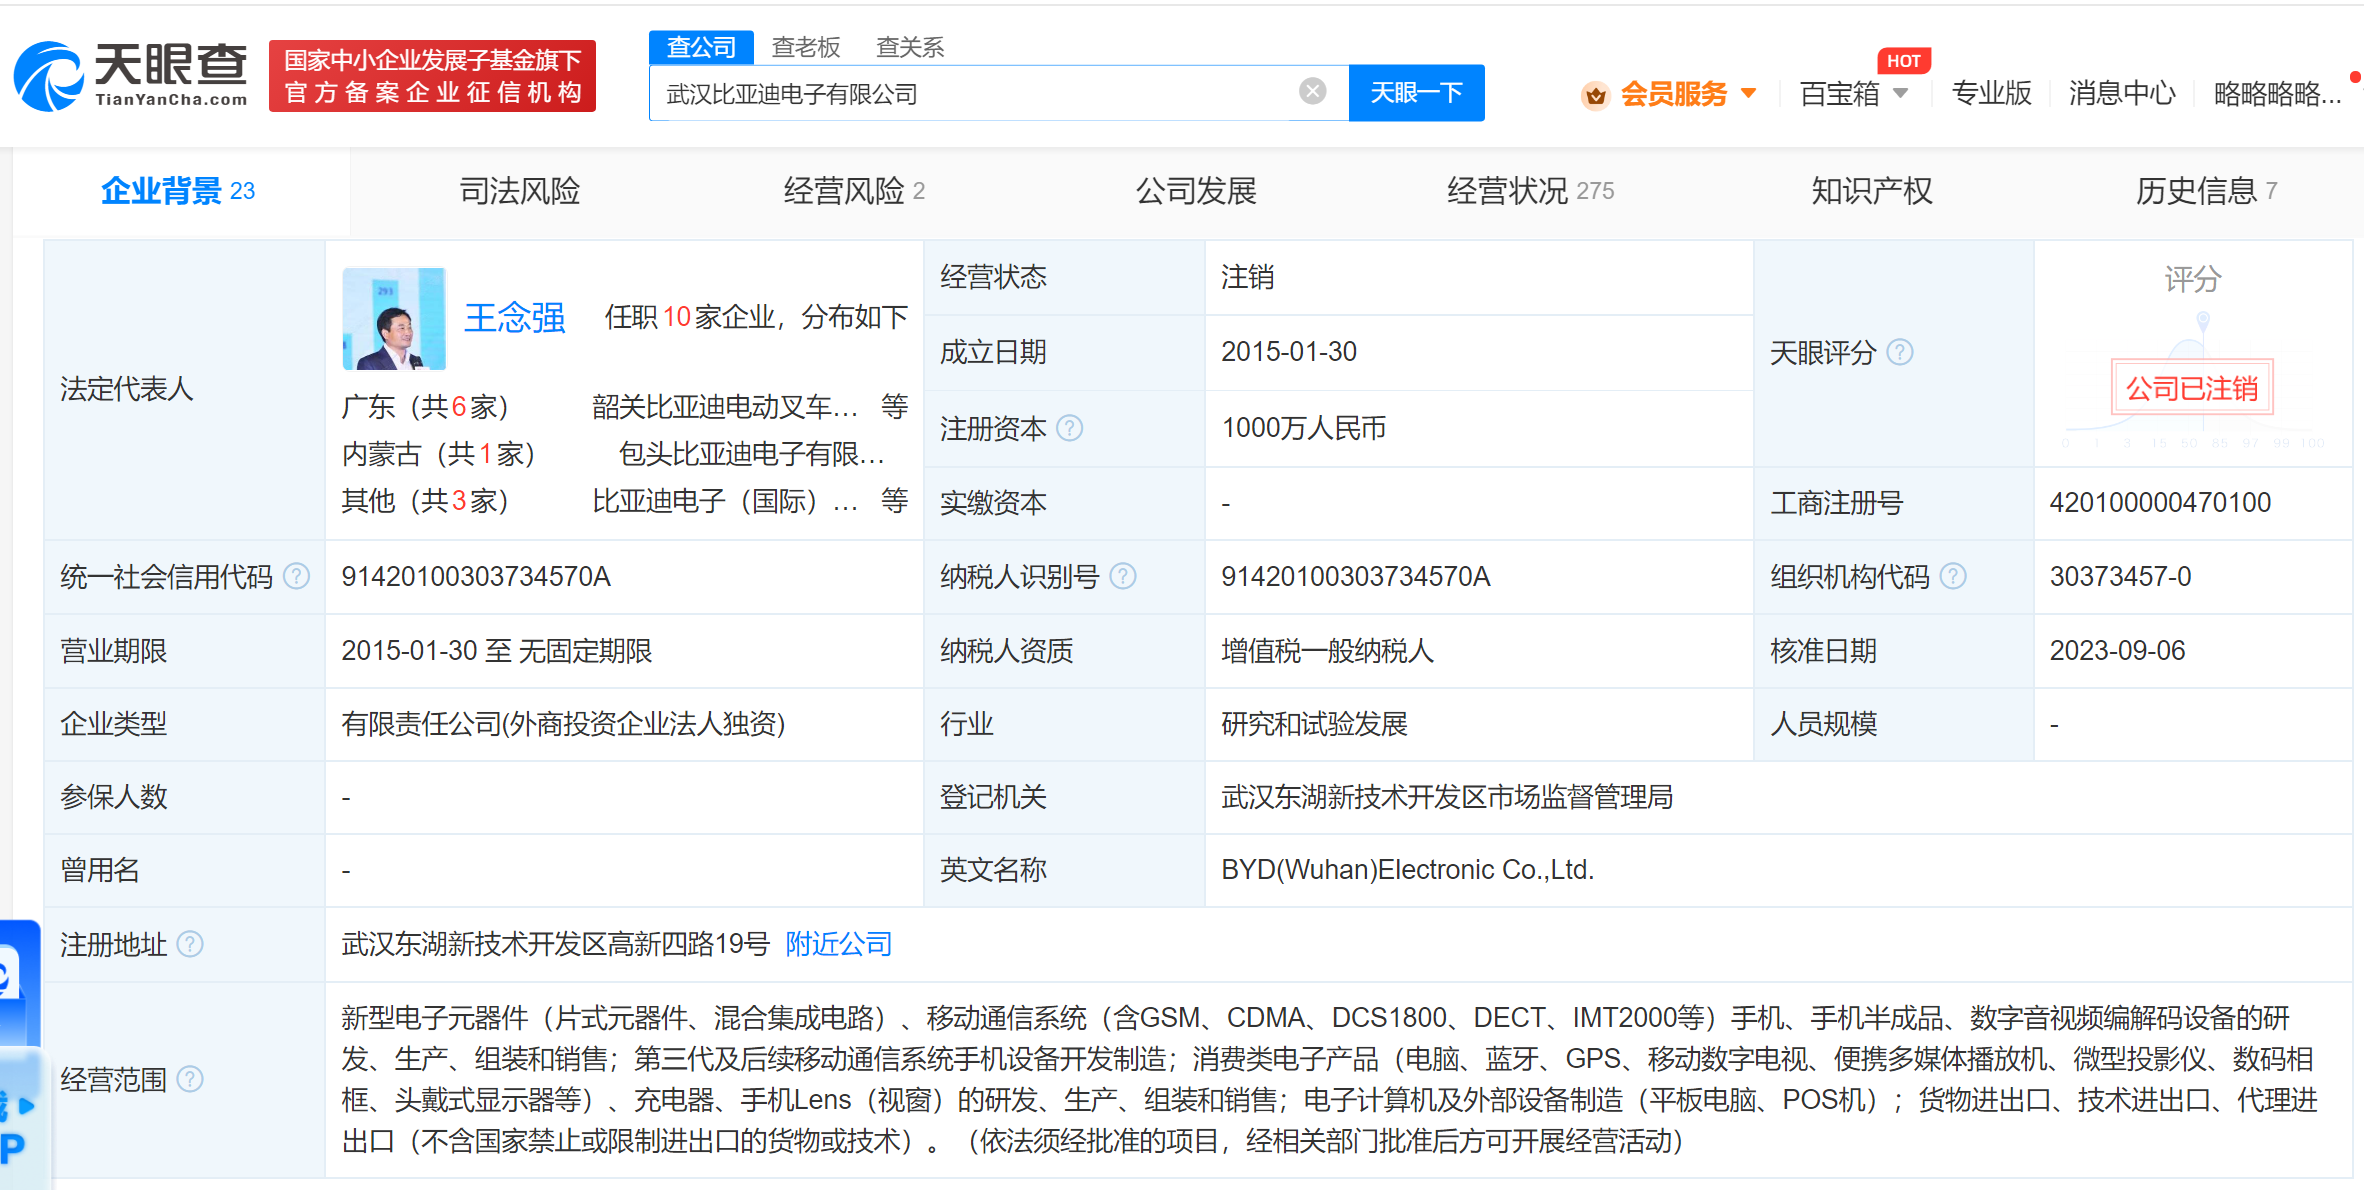Click help icon next to 注册资本
2364x1190 pixels.
[1070, 428]
